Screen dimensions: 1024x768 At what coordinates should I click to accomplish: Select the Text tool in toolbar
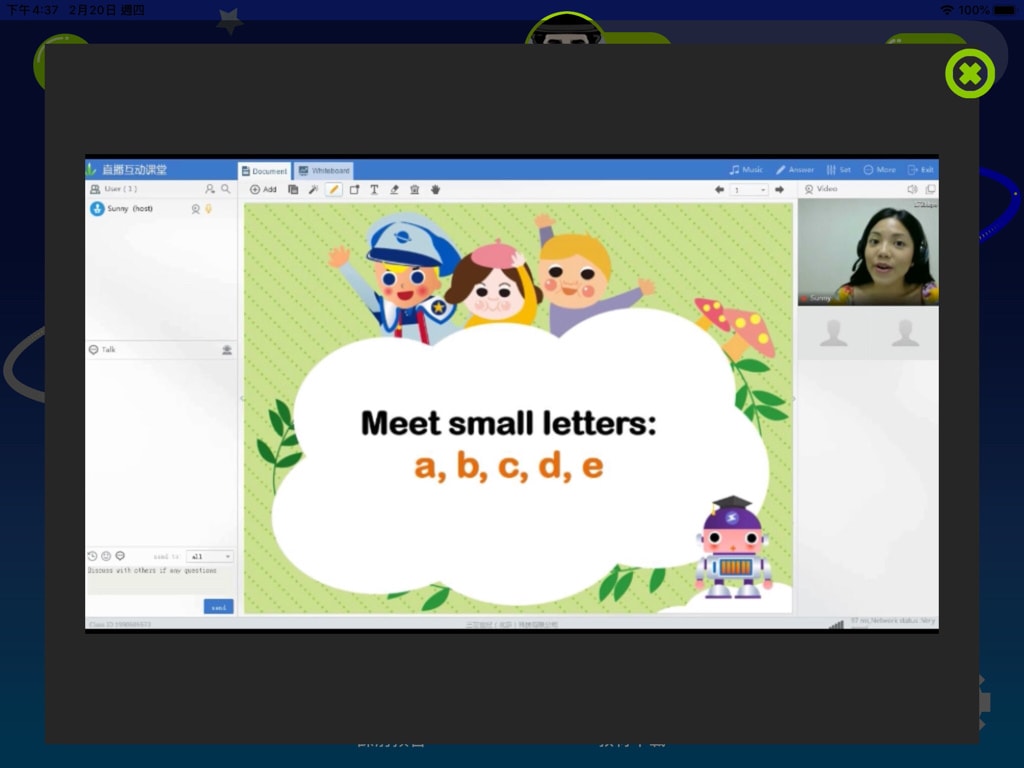(x=374, y=189)
